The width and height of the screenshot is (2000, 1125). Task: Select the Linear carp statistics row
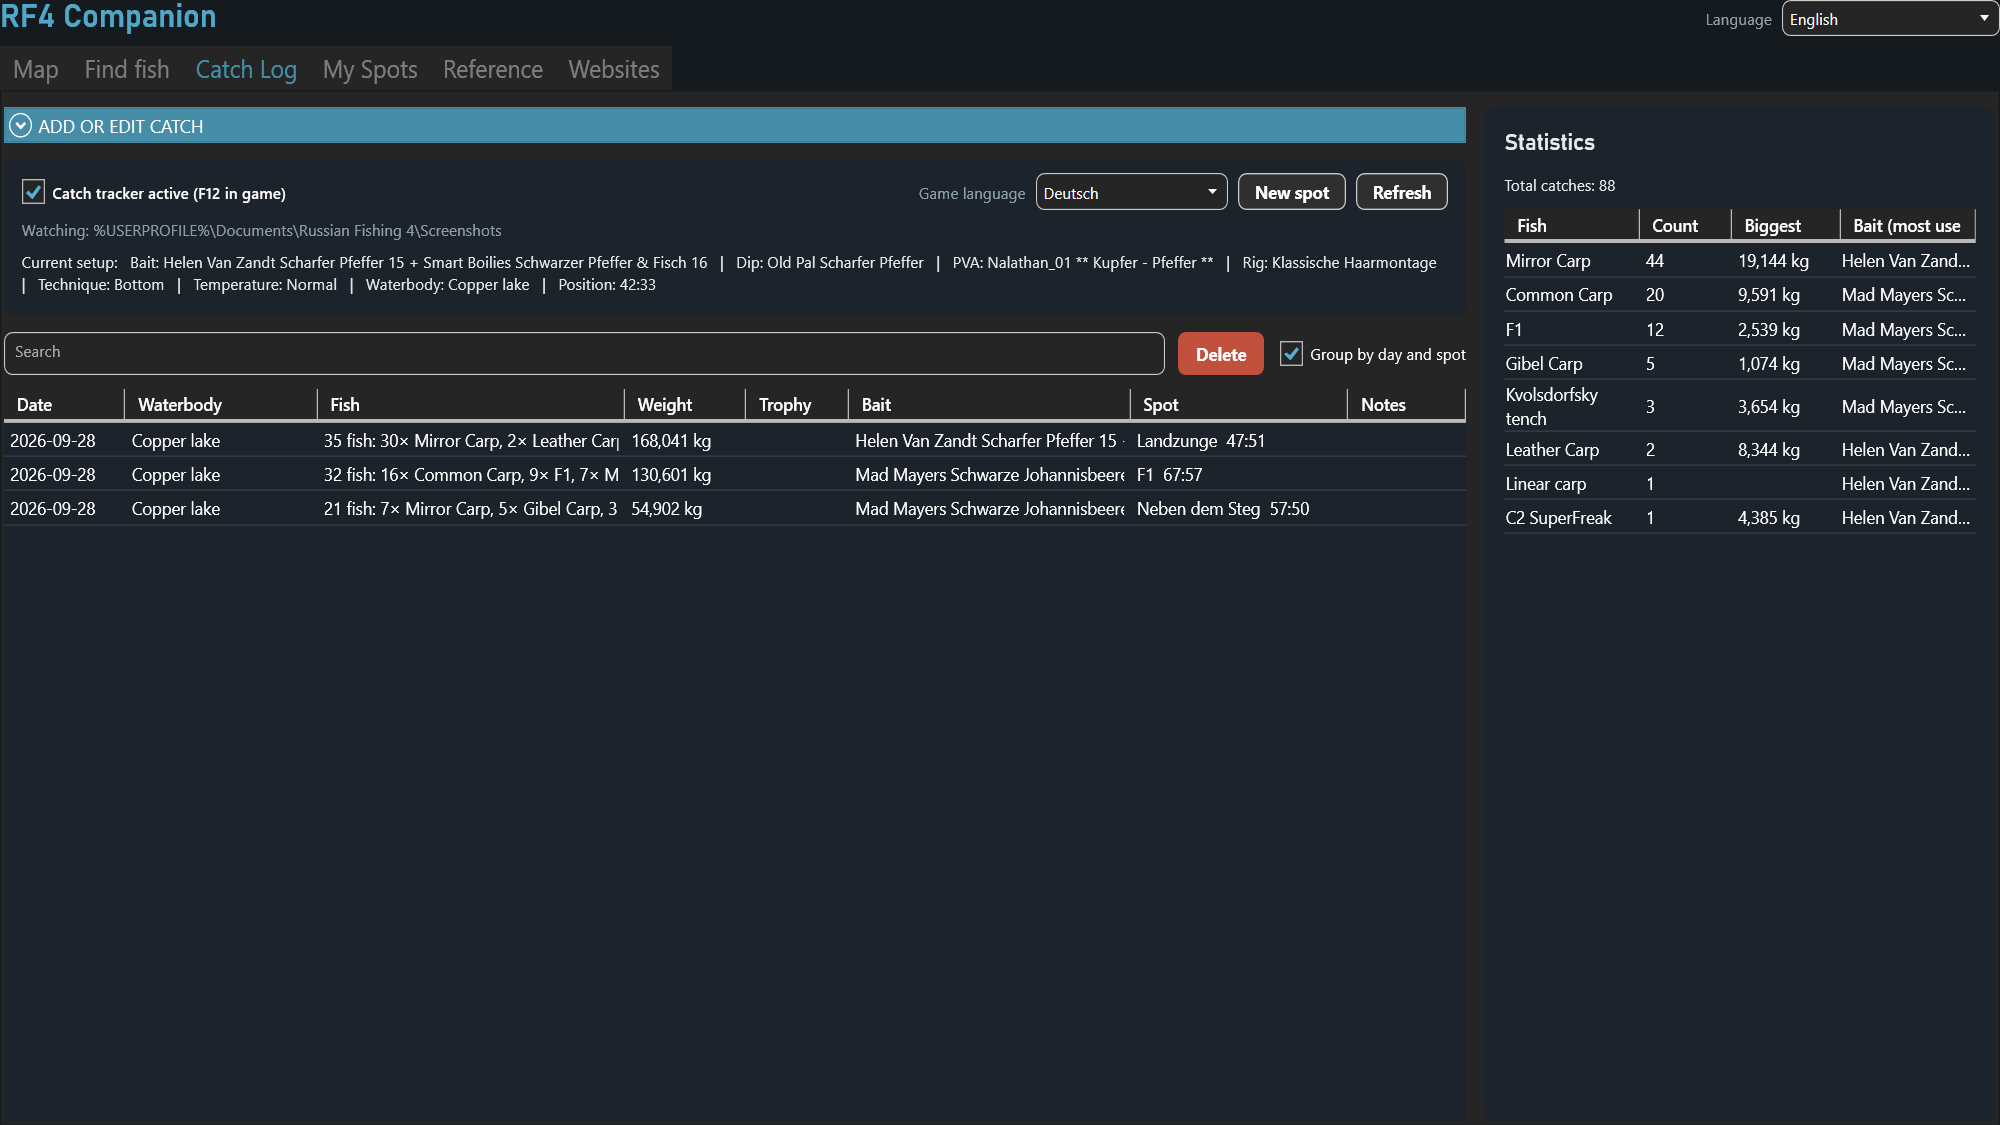(x=1740, y=484)
